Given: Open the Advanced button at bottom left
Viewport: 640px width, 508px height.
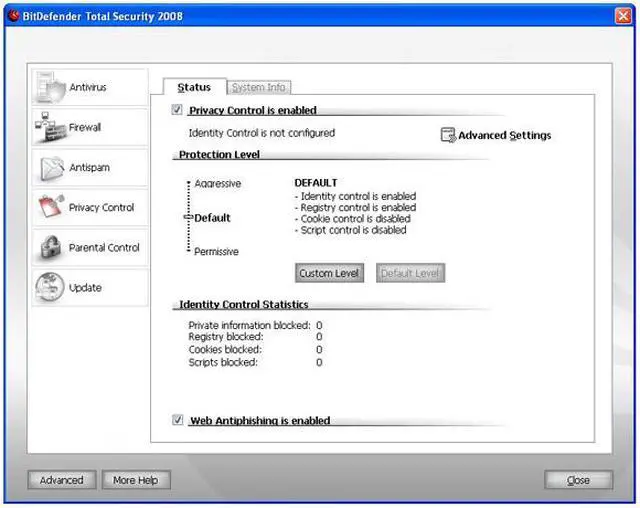Looking at the screenshot, I should tap(62, 480).
